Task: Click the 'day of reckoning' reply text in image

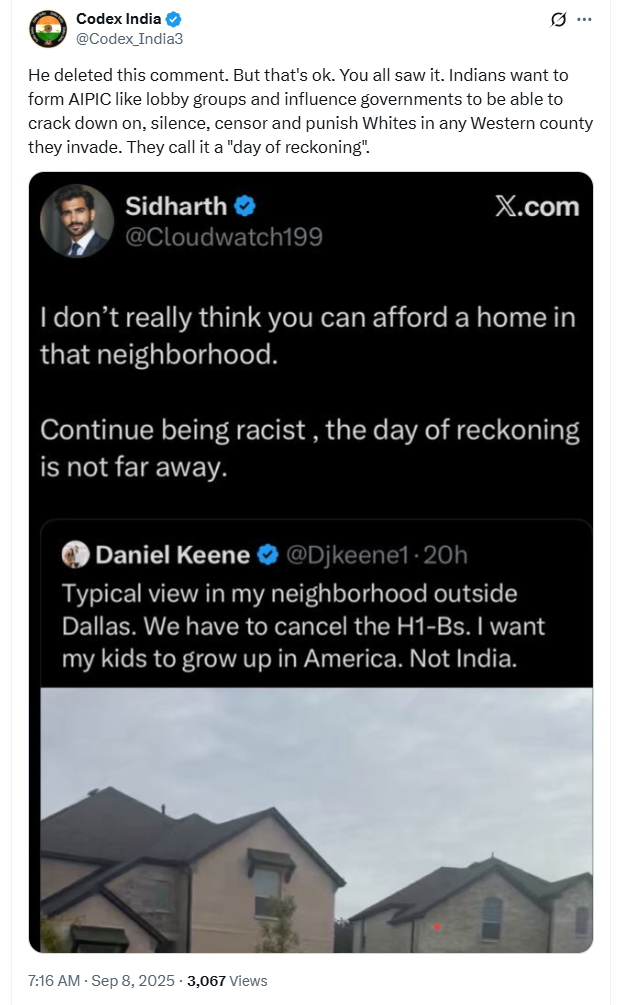Action: point(310,448)
